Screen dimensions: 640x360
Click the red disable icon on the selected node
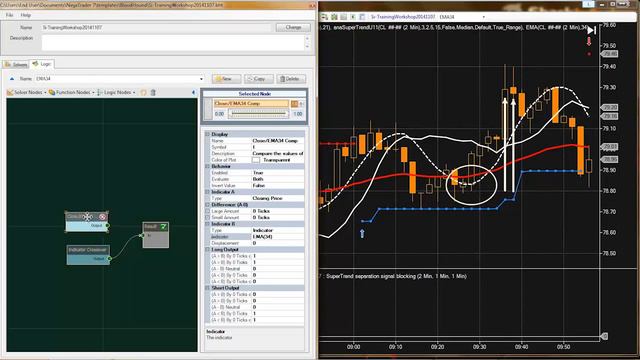102,217
